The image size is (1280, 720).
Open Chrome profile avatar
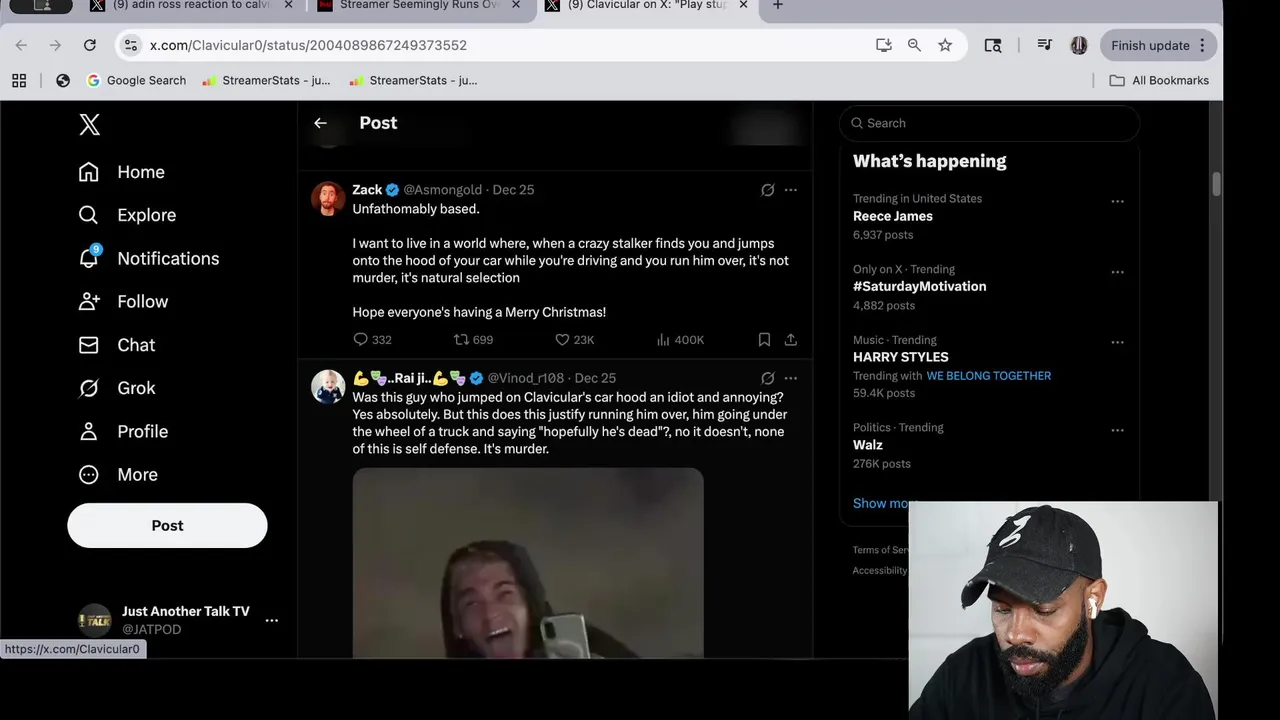1079,45
